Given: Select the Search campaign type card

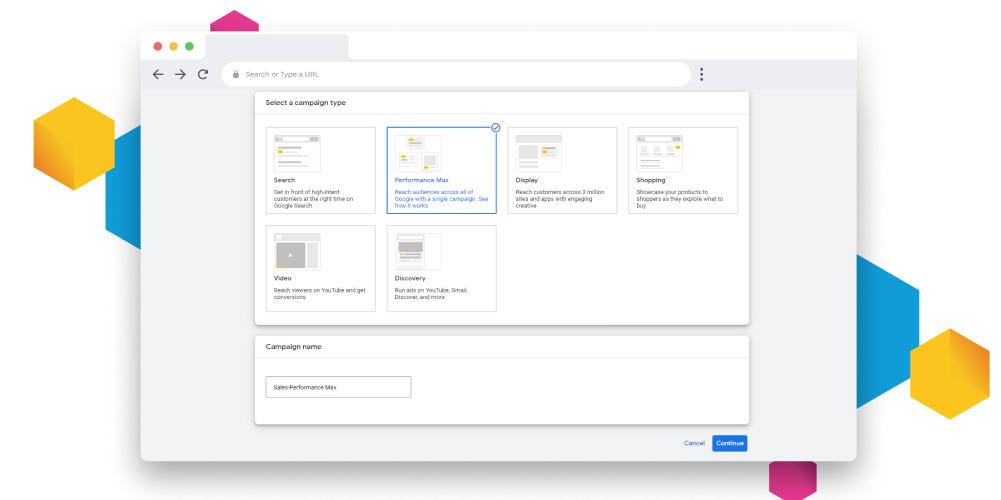Looking at the screenshot, I should (320, 170).
